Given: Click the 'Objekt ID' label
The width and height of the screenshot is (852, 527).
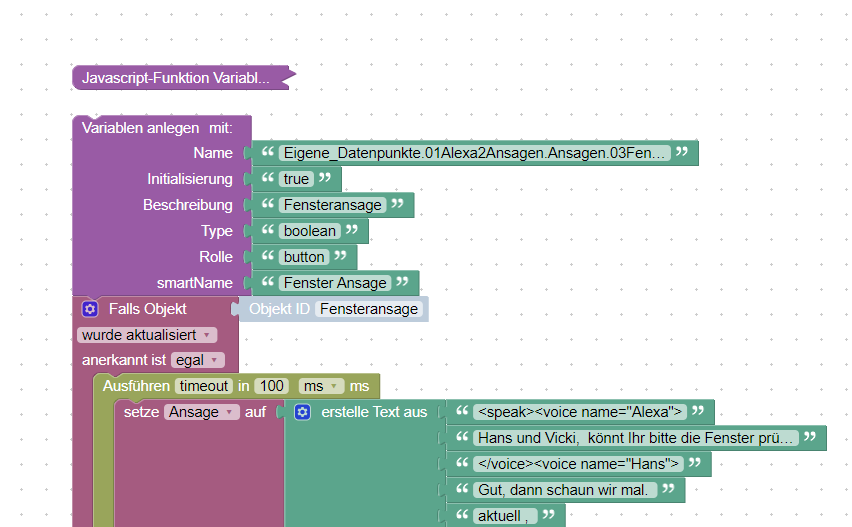Looking at the screenshot, I should pyautogui.click(x=279, y=309).
